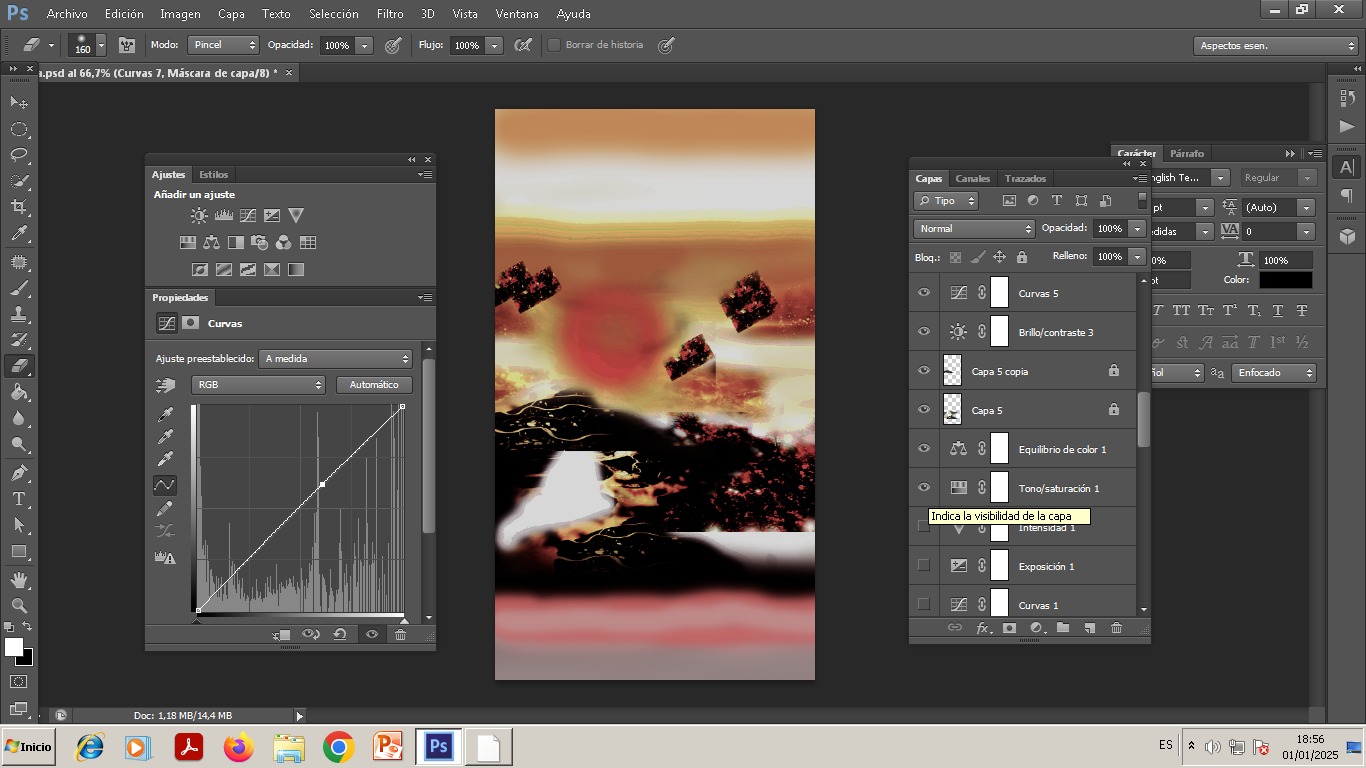Screen dimensions: 1366x768
Task: Open the Flujo dropdown arrow
Action: point(494,45)
